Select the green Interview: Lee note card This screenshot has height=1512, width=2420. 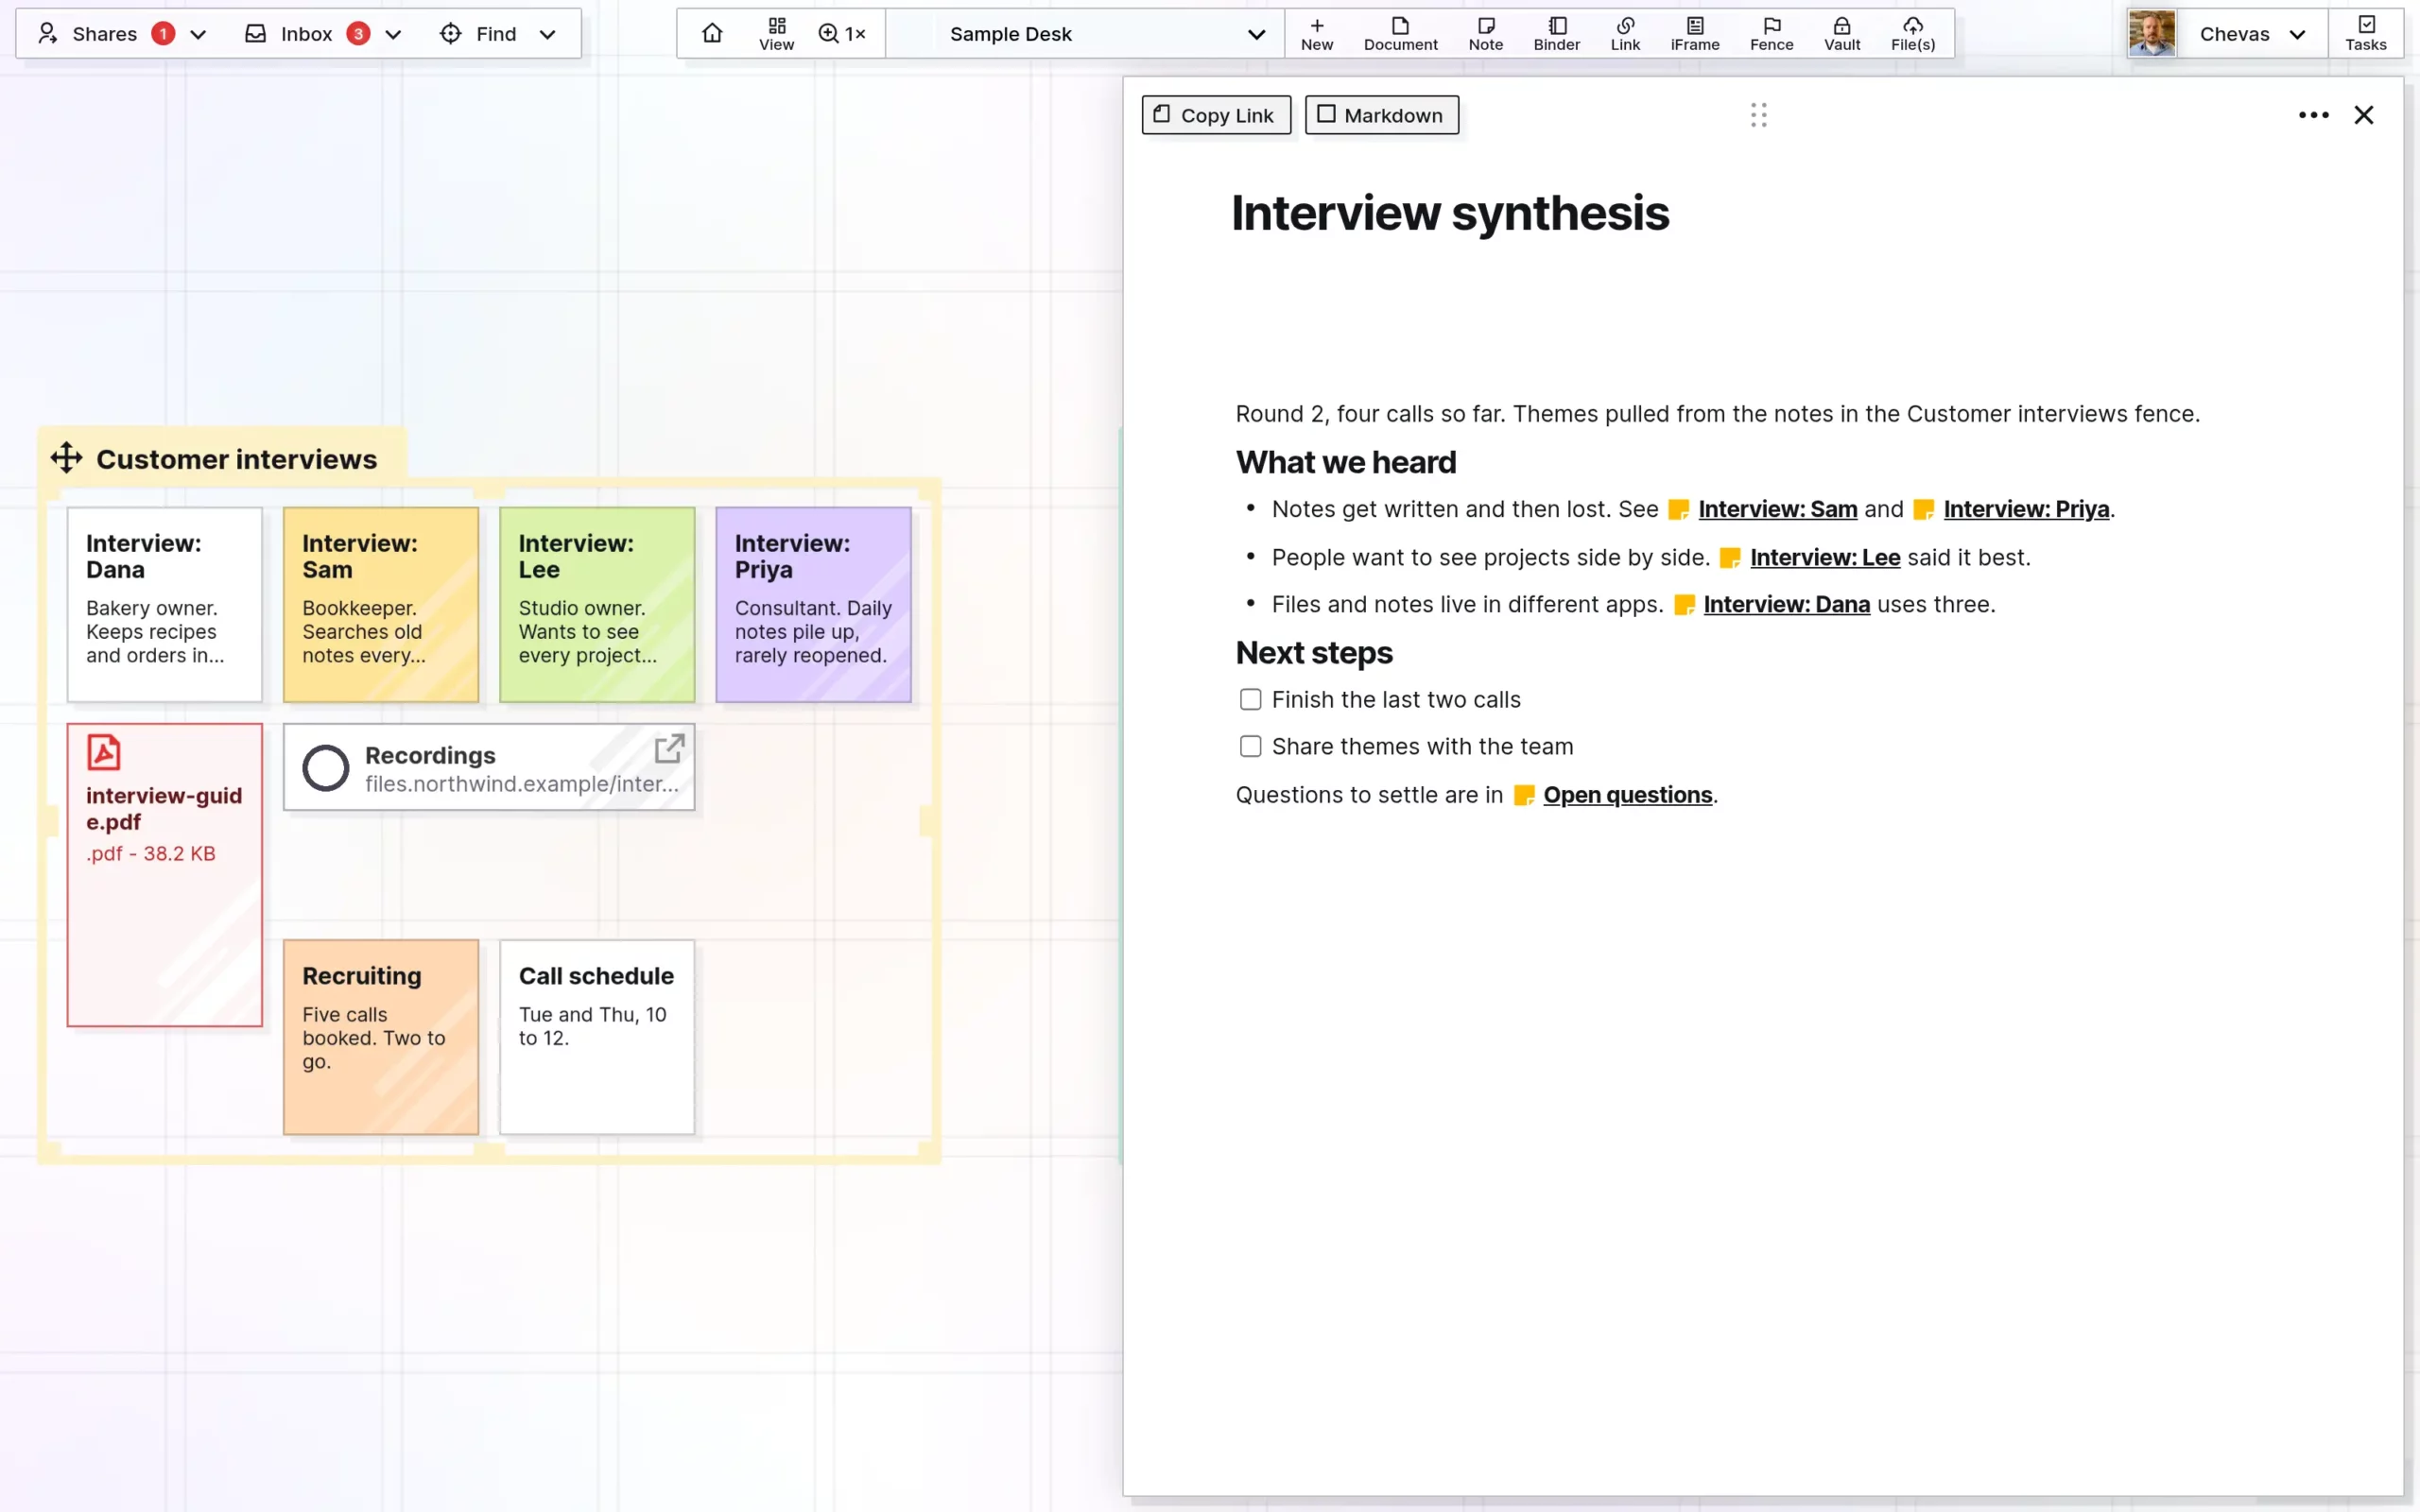[597, 604]
